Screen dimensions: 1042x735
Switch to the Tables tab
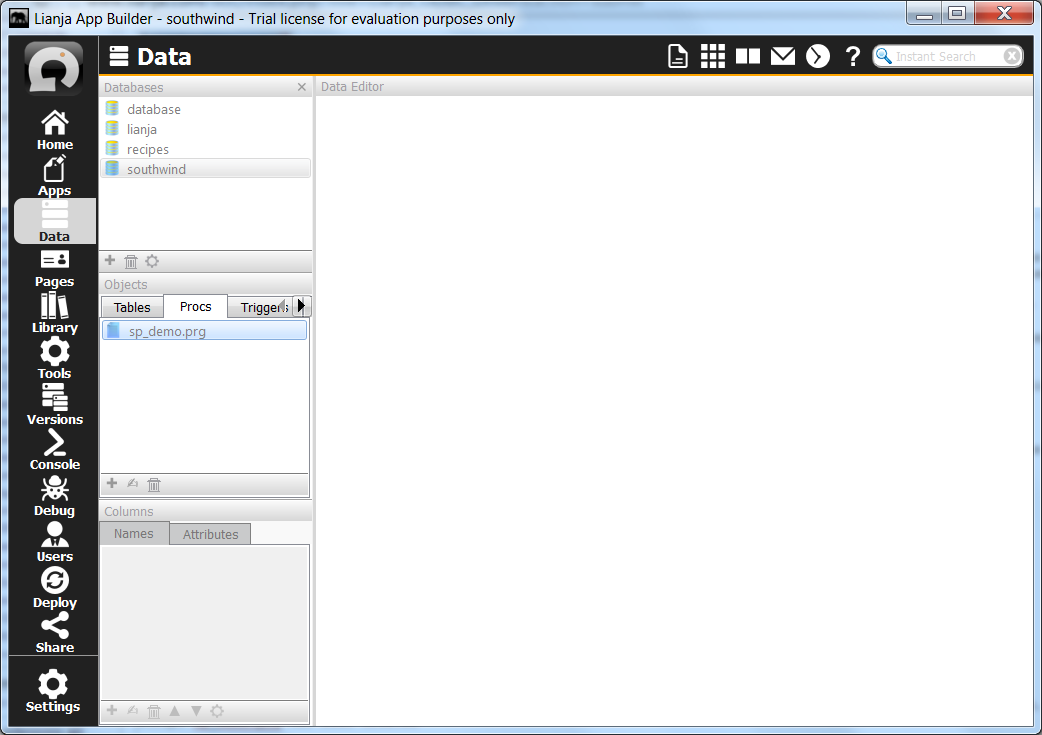tap(132, 307)
